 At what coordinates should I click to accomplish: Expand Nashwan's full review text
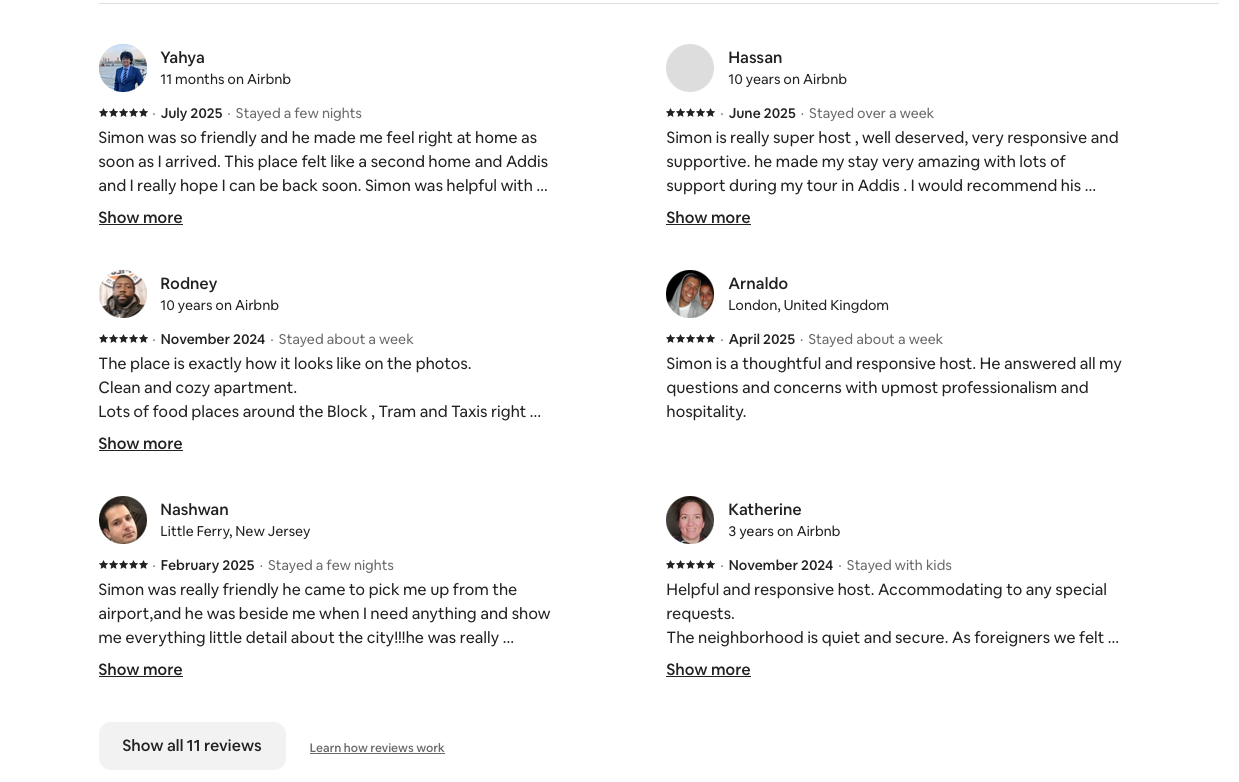(x=140, y=670)
